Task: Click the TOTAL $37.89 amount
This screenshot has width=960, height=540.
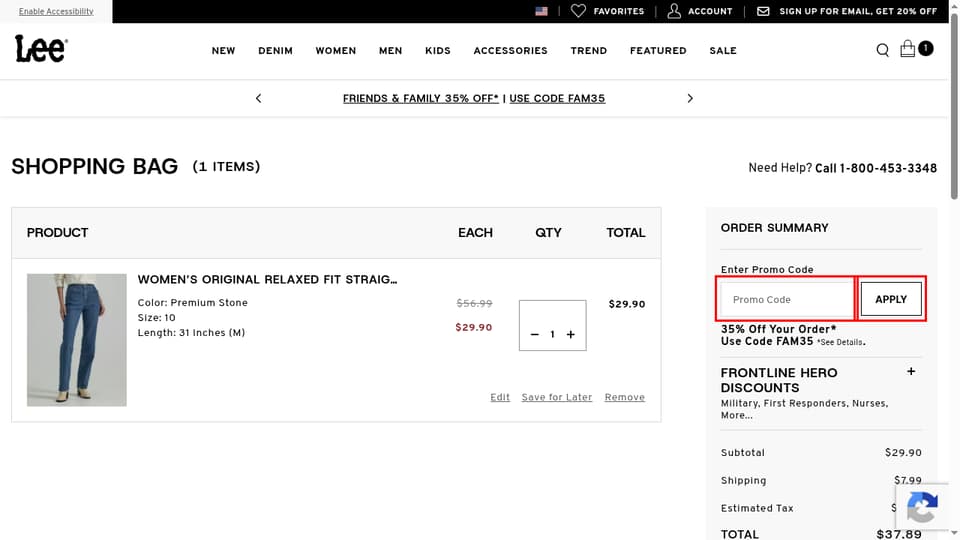Action: point(898,534)
